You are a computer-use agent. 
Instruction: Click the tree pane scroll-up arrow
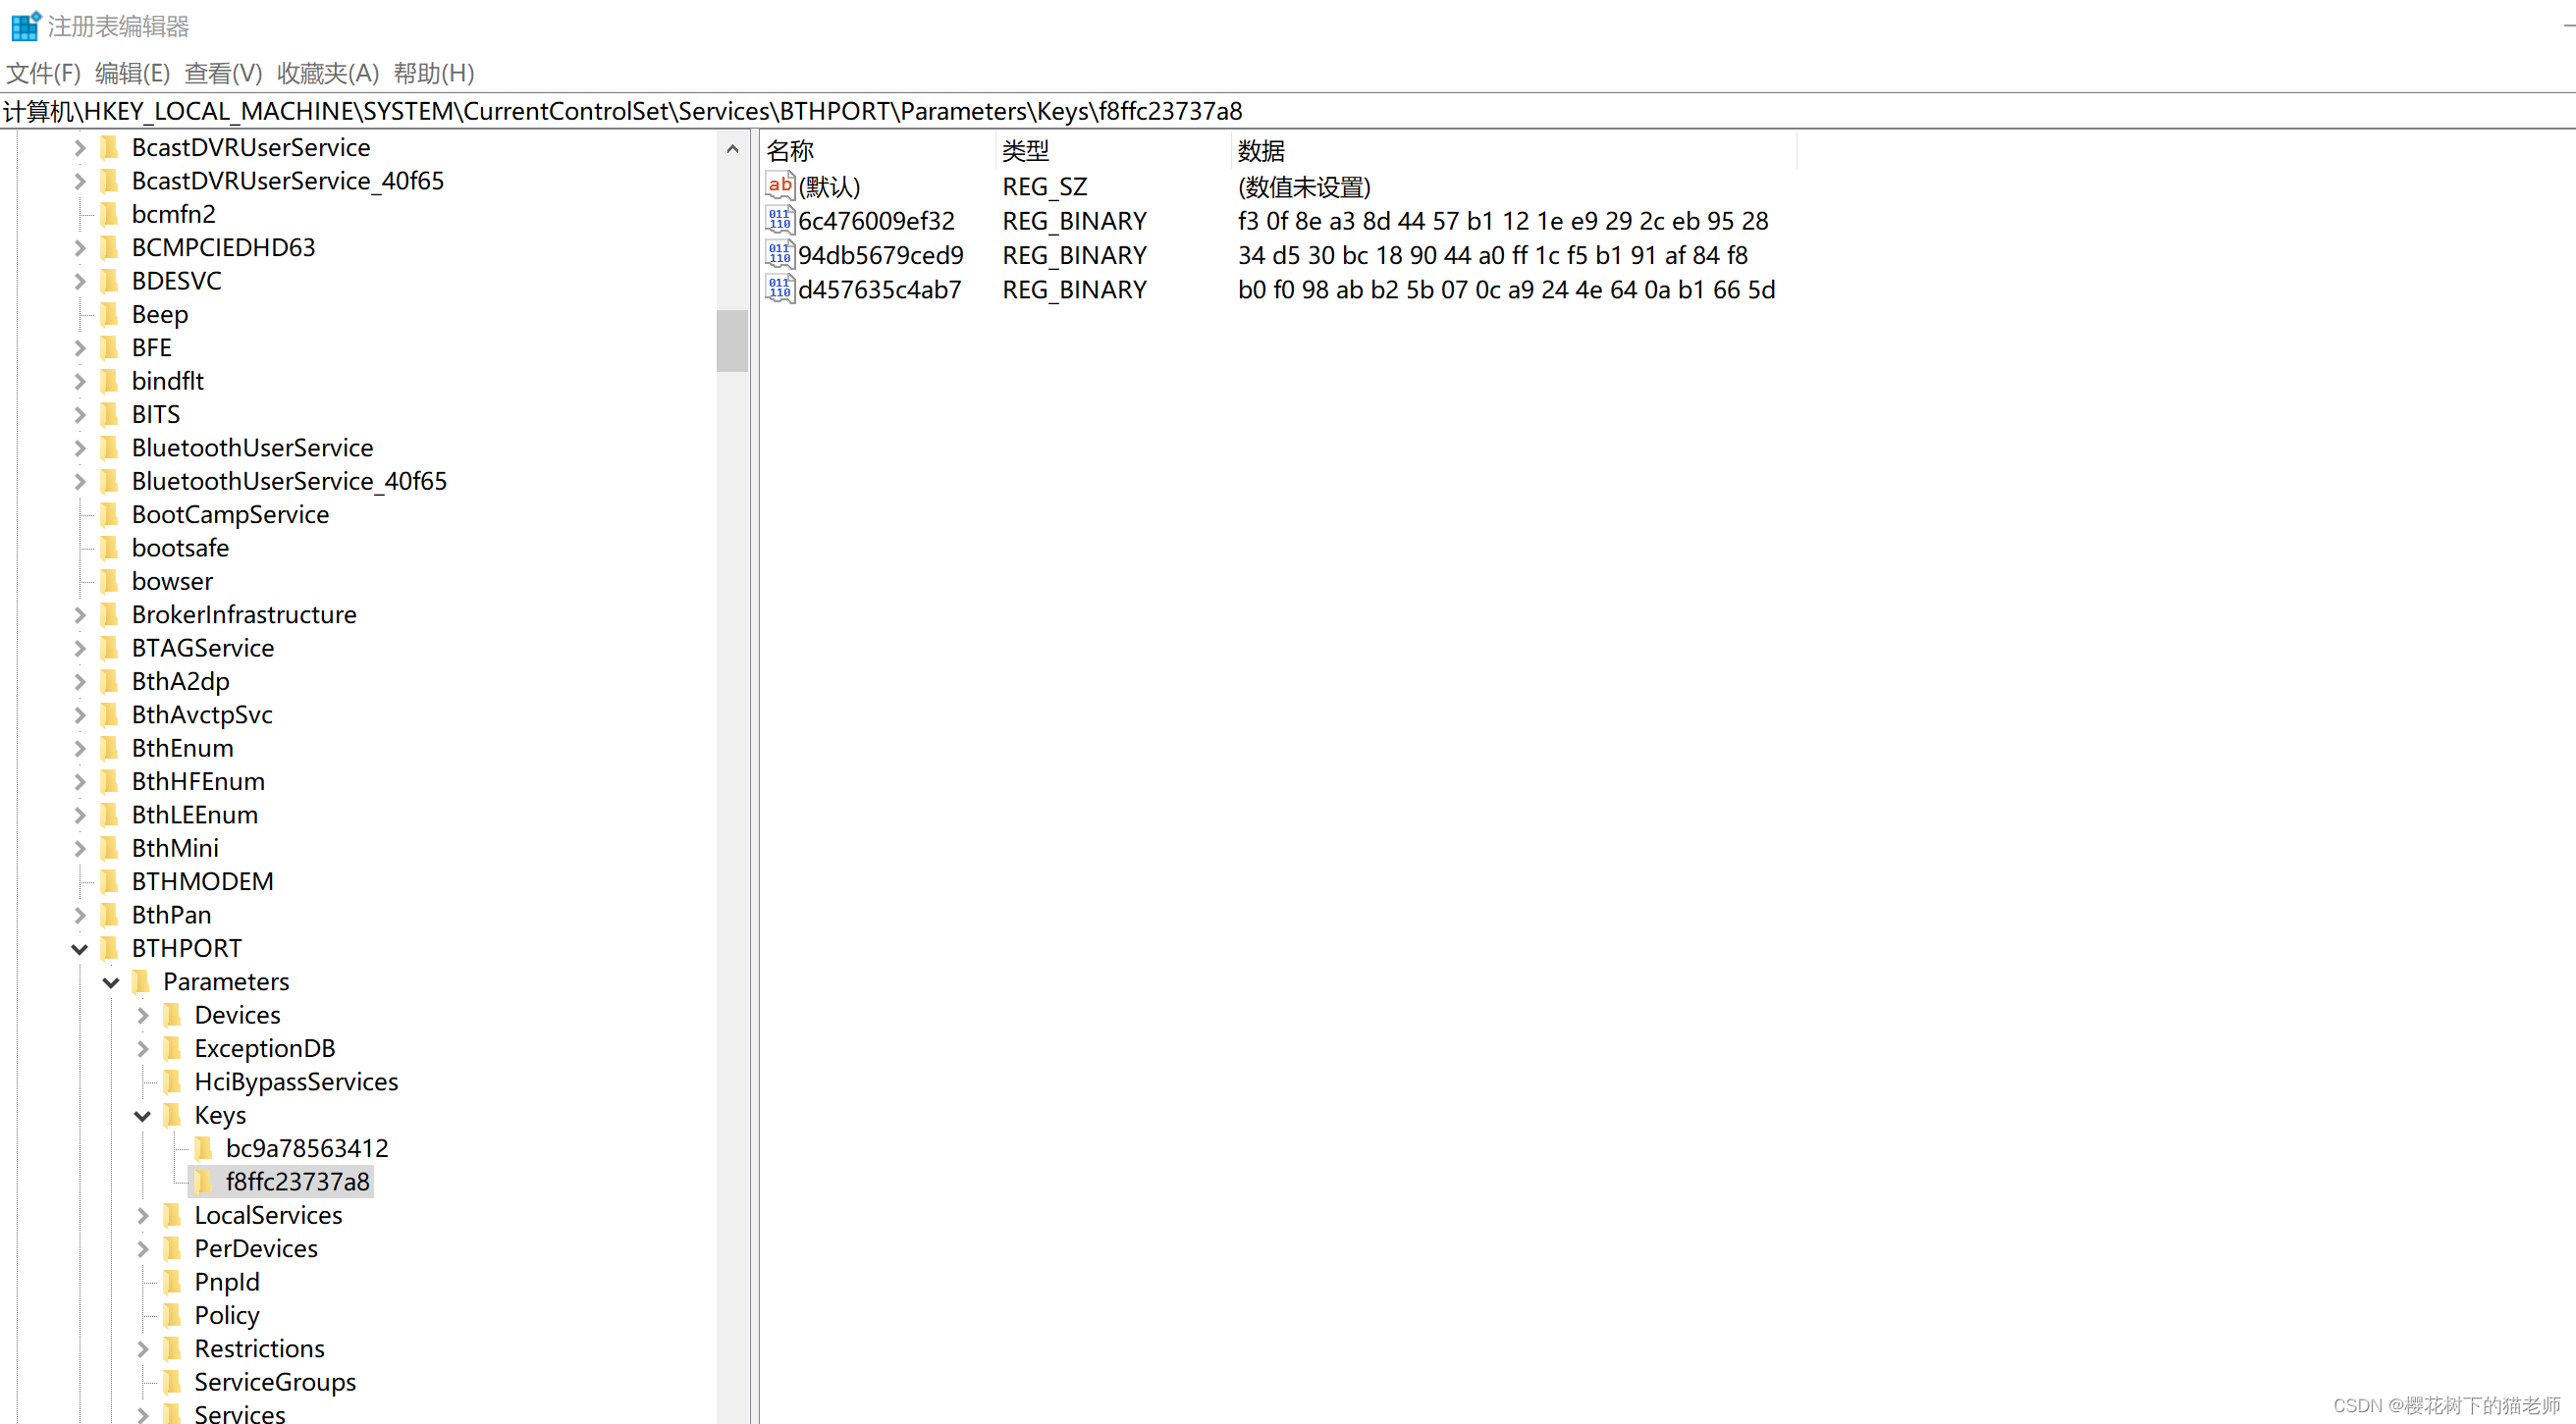[x=732, y=149]
